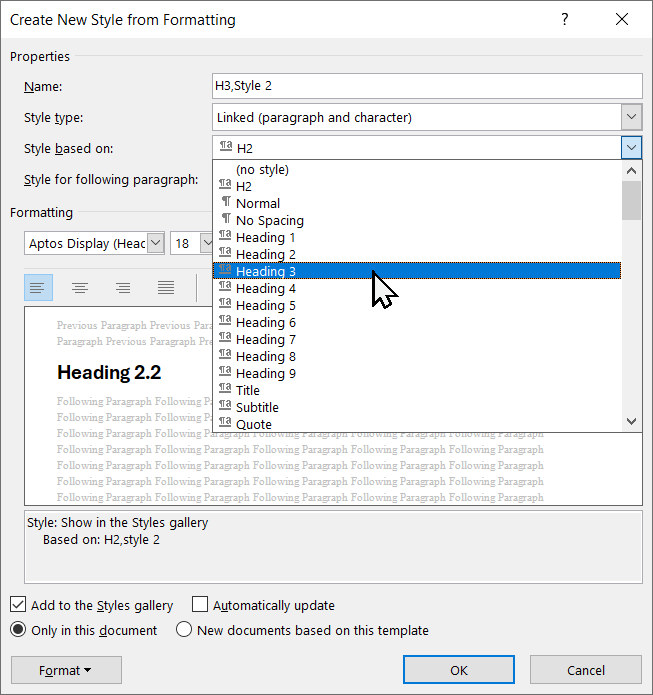Choose the justify alignment icon
Viewport: 653px width, 695px height.
point(166,288)
